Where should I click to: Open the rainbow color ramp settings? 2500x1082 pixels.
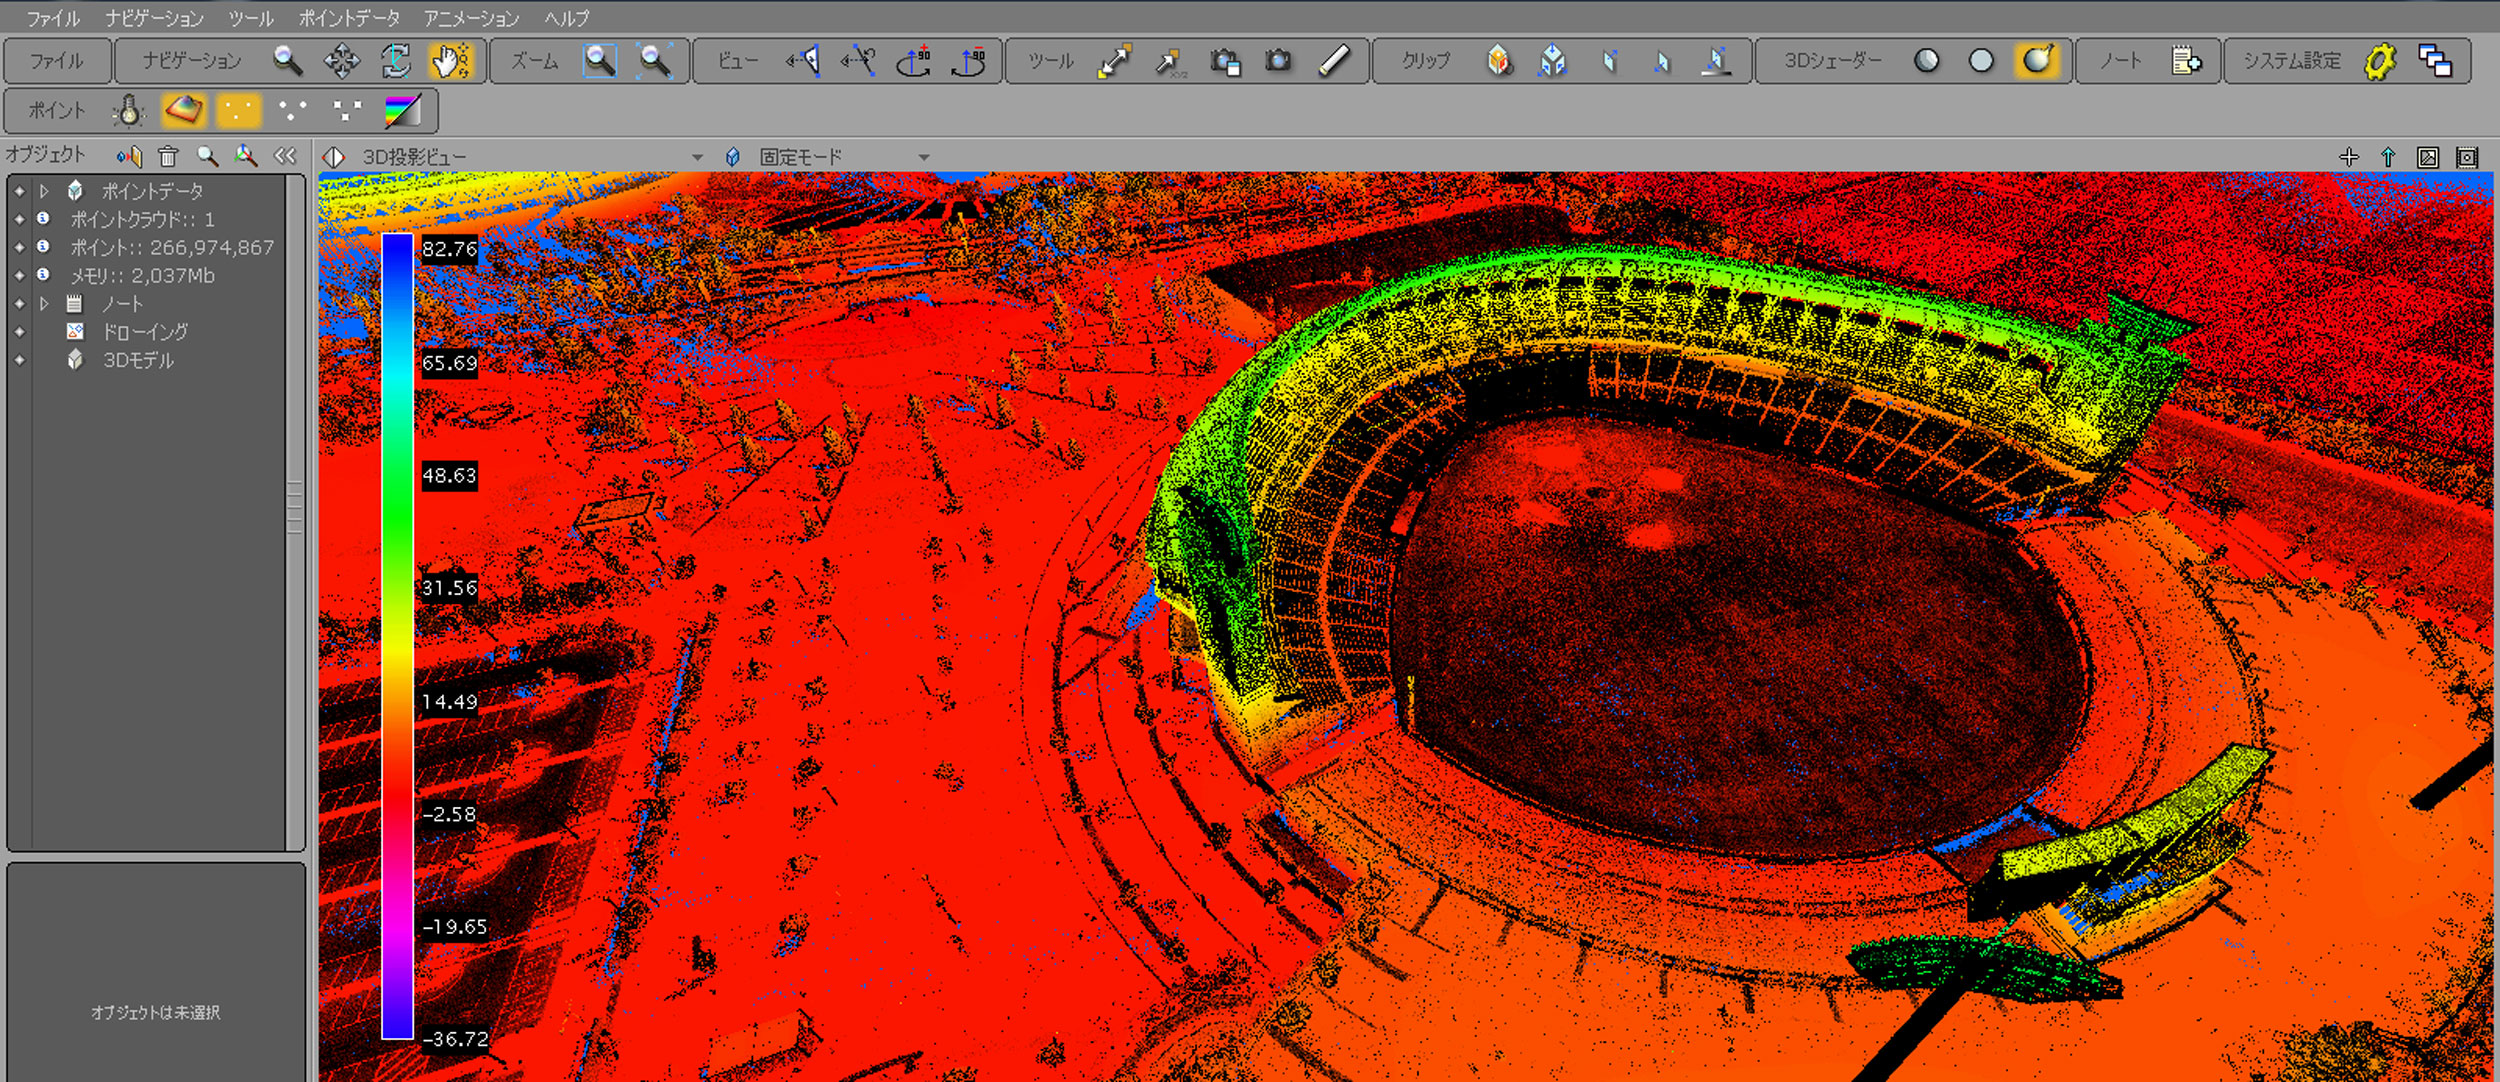(x=403, y=111)
